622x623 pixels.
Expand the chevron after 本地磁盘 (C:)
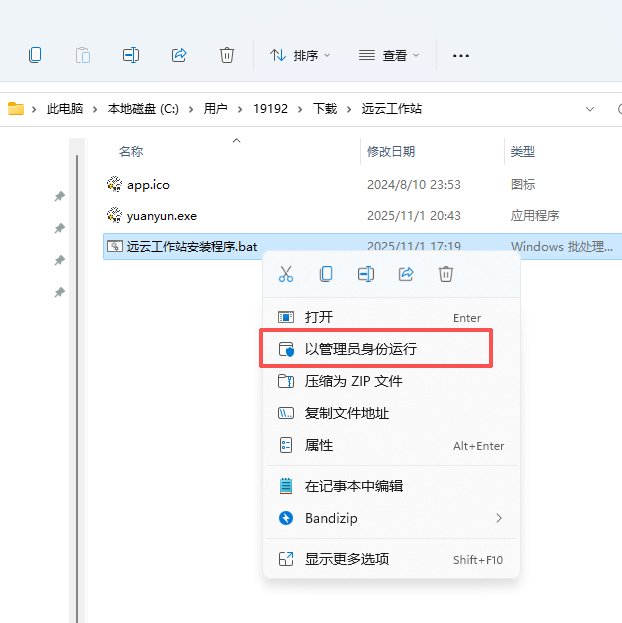(191, 109)
